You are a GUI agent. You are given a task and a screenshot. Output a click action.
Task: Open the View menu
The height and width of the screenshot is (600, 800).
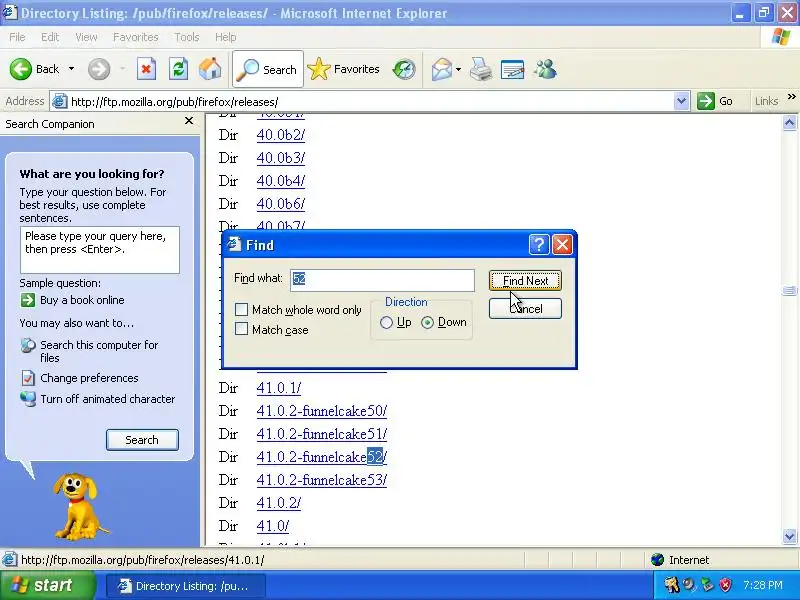click(x=86, y=37)
